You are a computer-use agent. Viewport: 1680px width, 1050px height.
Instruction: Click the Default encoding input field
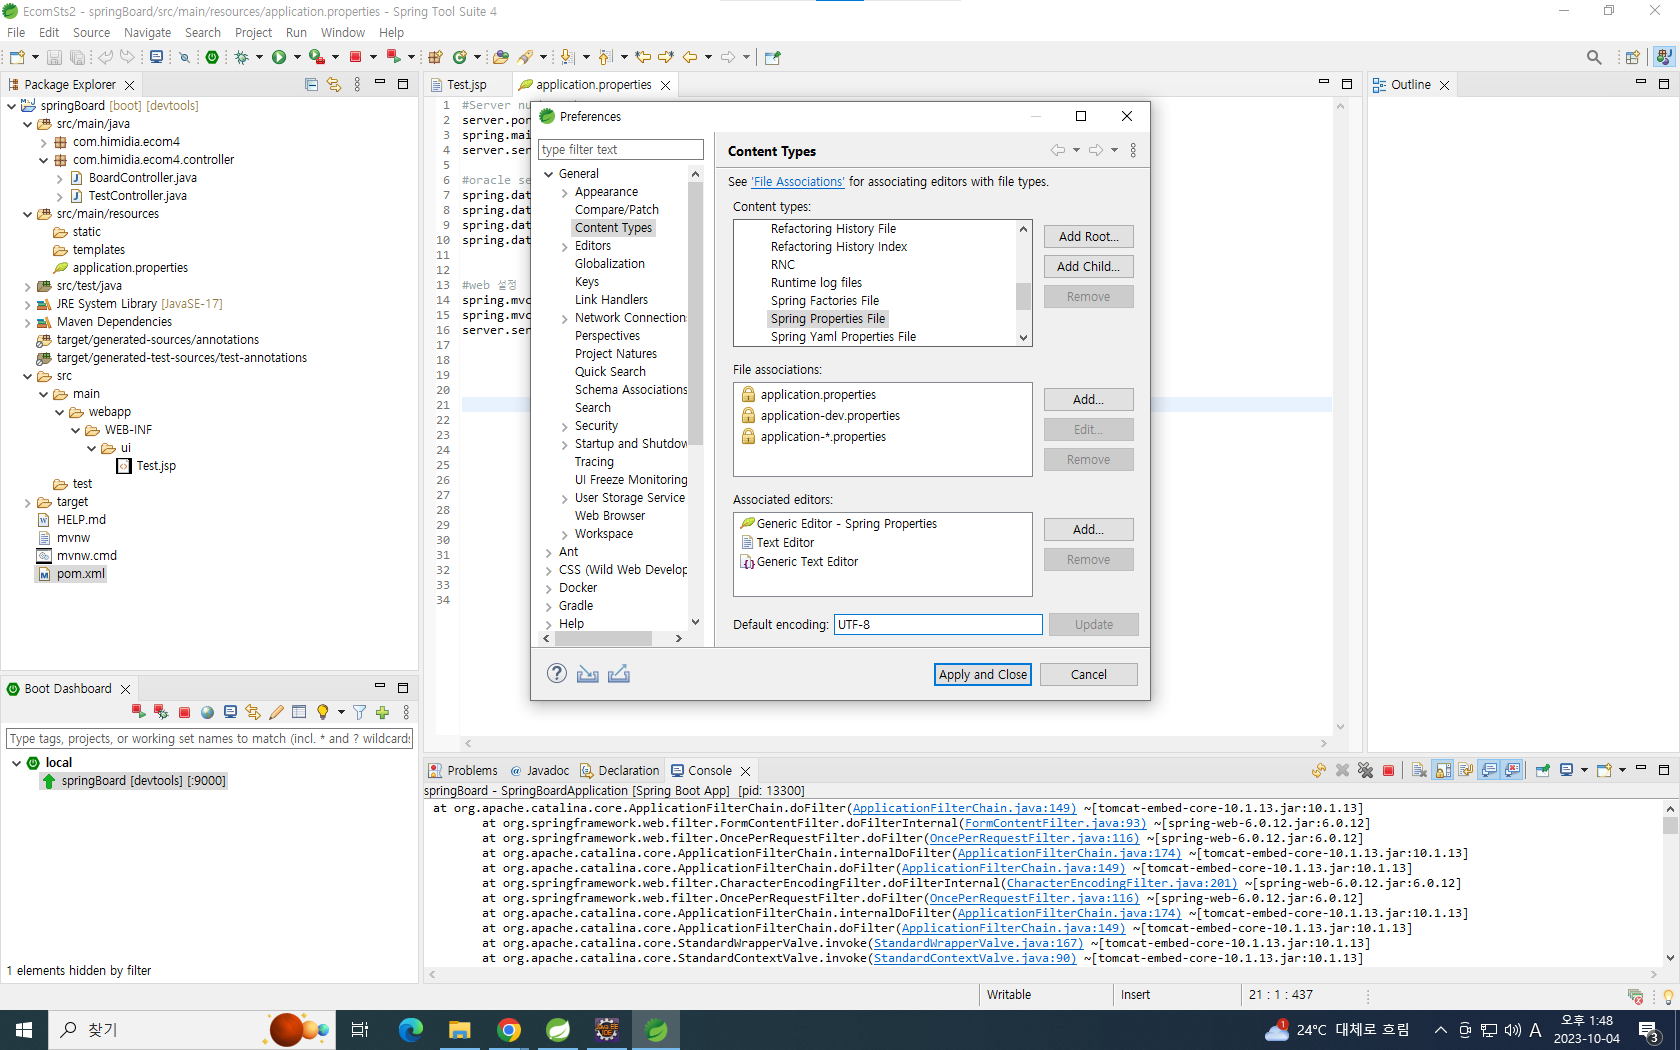[x=938, y=625]
